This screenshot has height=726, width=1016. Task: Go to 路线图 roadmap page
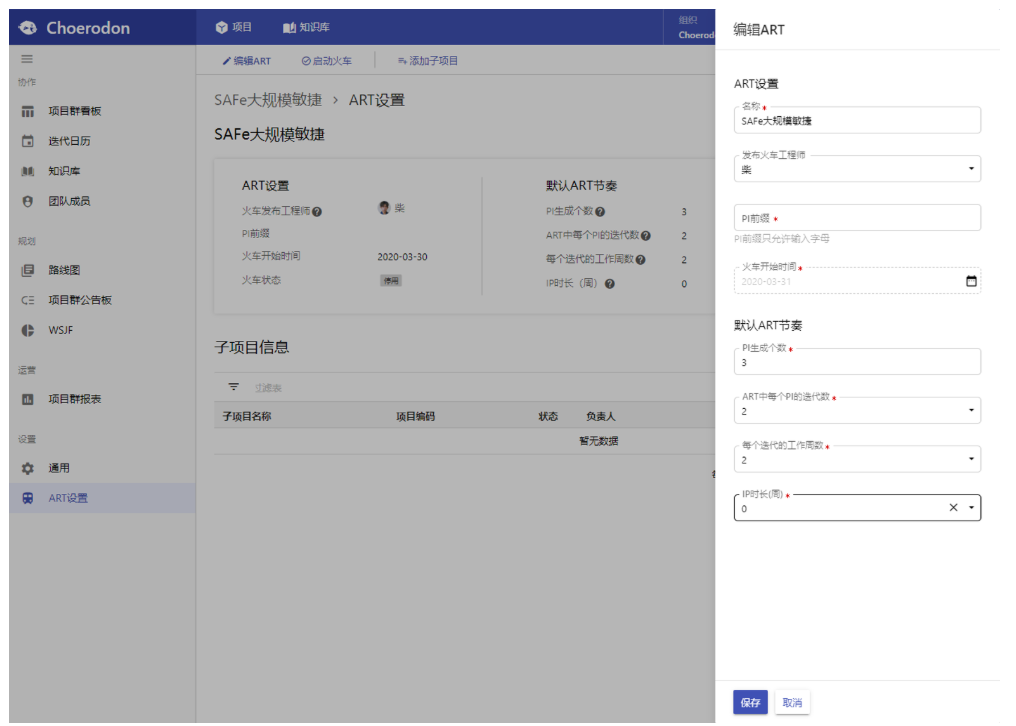click(64, 270)
